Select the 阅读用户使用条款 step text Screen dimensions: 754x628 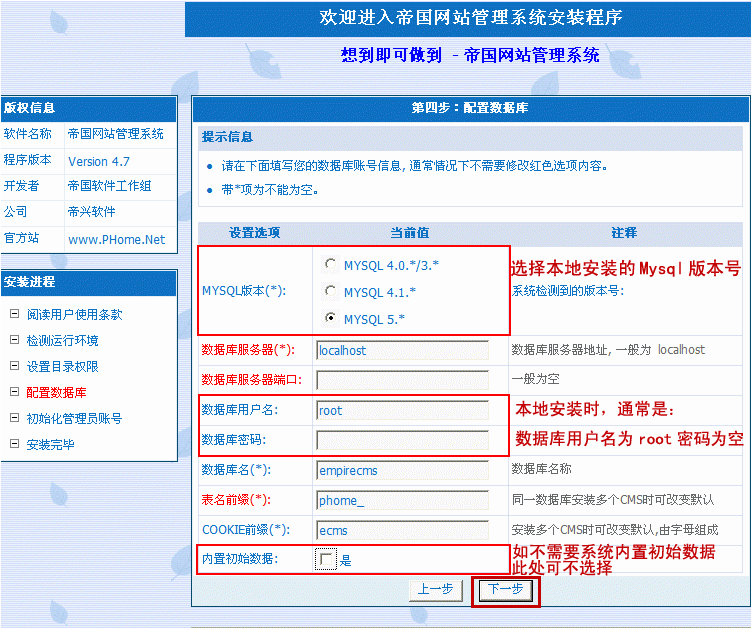tap(75, 314)
